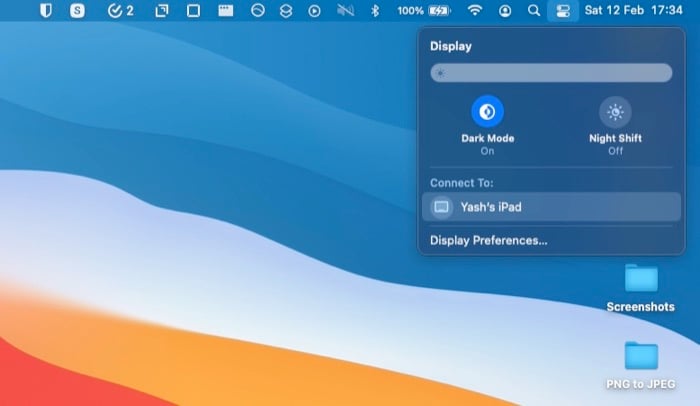The image size is (700, 406).
Task: Turn on Night Shift toggle
Action: [615, 112]
